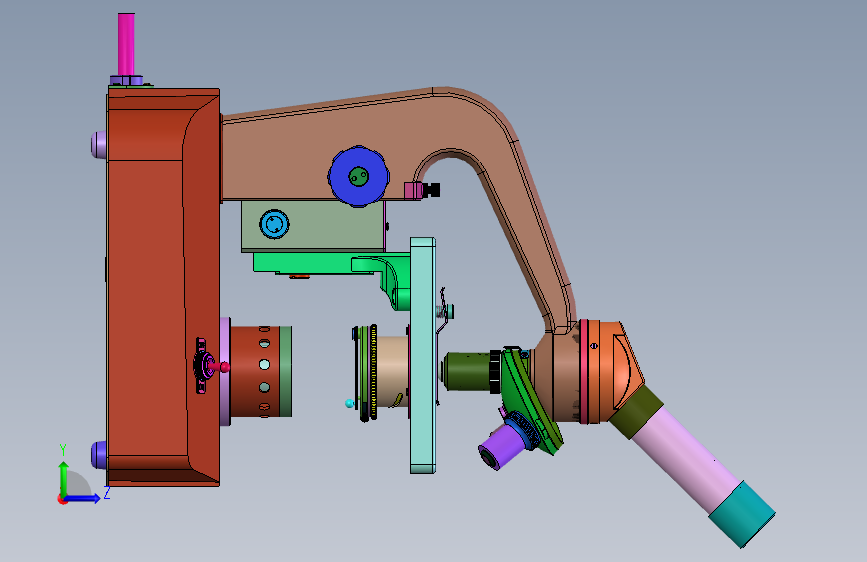The width and height of the screenshot is (867, 562).
Task: Pick the black screw beside the pink block
Action: 432,190
